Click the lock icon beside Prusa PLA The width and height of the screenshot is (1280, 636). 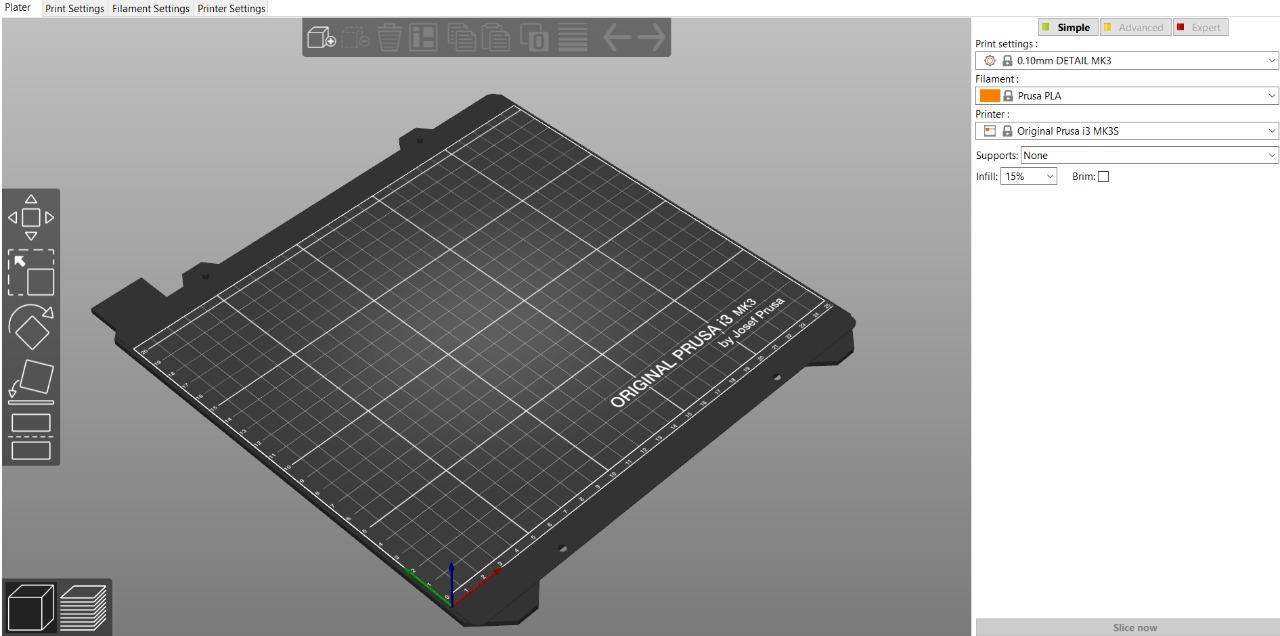(1009, 96)
